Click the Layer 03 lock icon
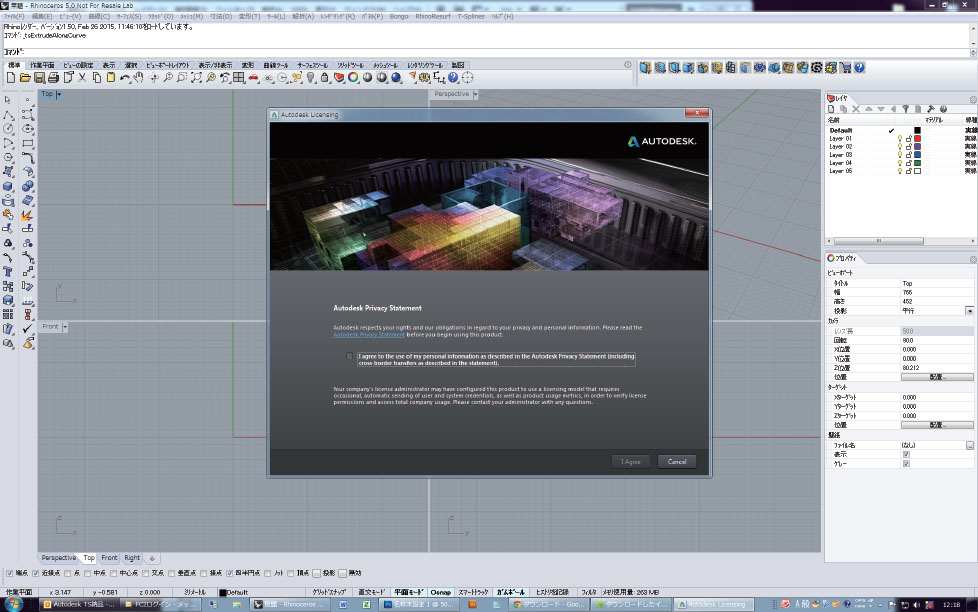Image resolution: width=978 pixels, height=612 pixels. 908,155
